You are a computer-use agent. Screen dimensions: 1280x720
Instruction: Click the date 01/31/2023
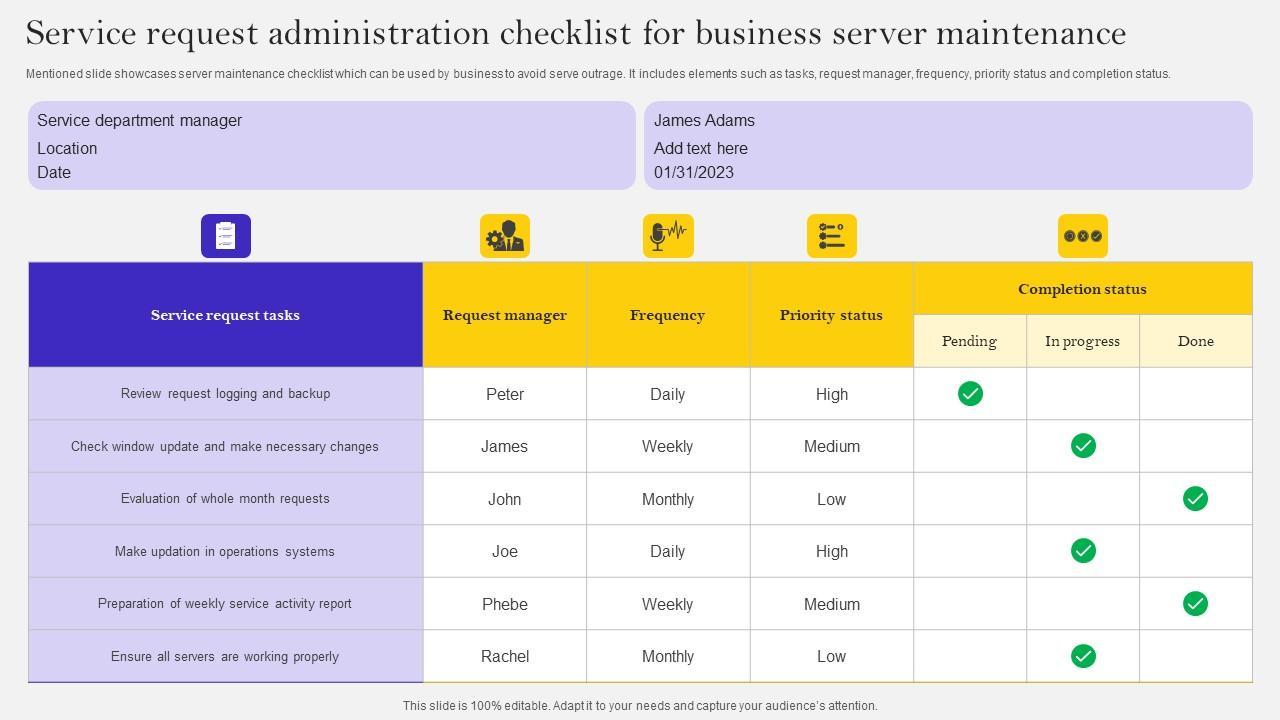[x=694, y=172]
